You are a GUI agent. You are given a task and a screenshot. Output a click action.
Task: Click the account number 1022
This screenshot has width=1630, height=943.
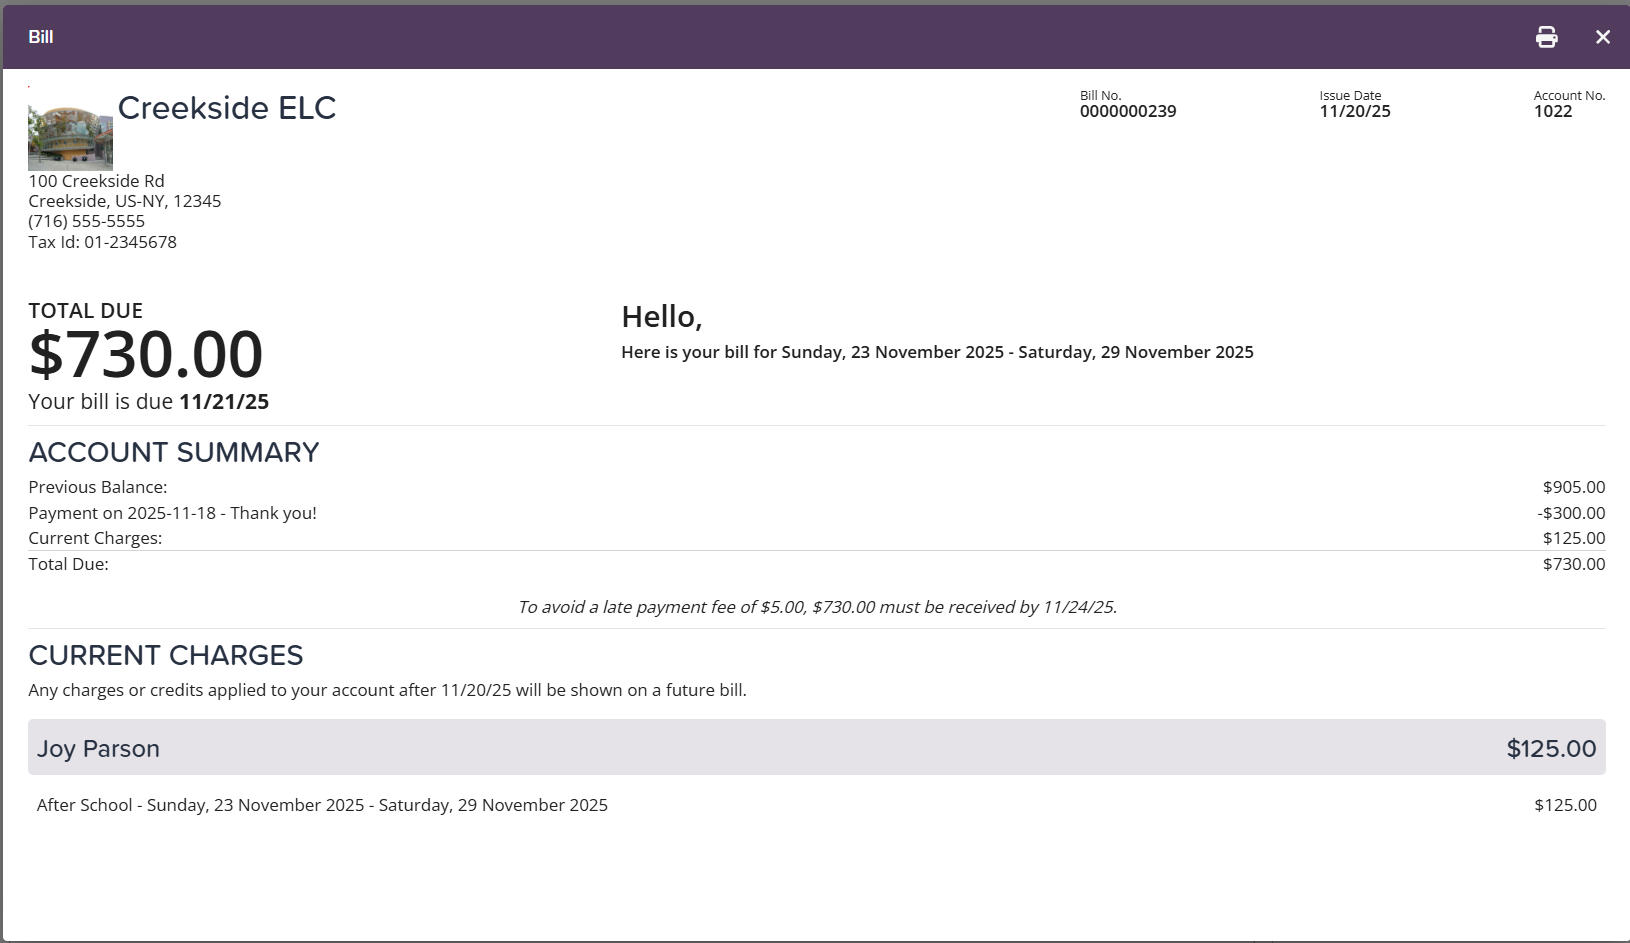1552,111
